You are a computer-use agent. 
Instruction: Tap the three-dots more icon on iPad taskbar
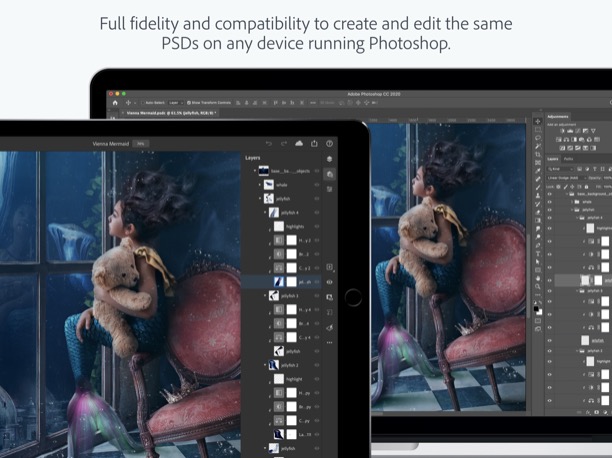pyautogui.click(x=330, y=342)
